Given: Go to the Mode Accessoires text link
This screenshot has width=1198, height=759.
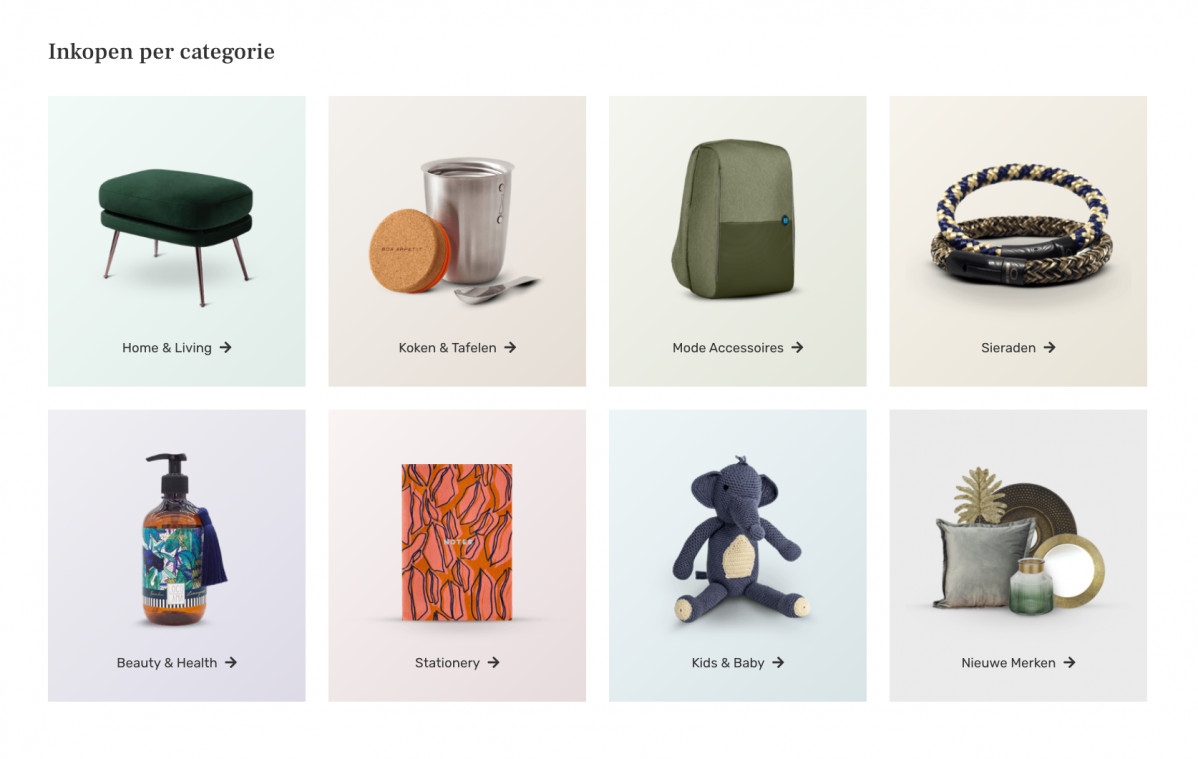Looking at the screenshot, I should (x=727, y=348).
